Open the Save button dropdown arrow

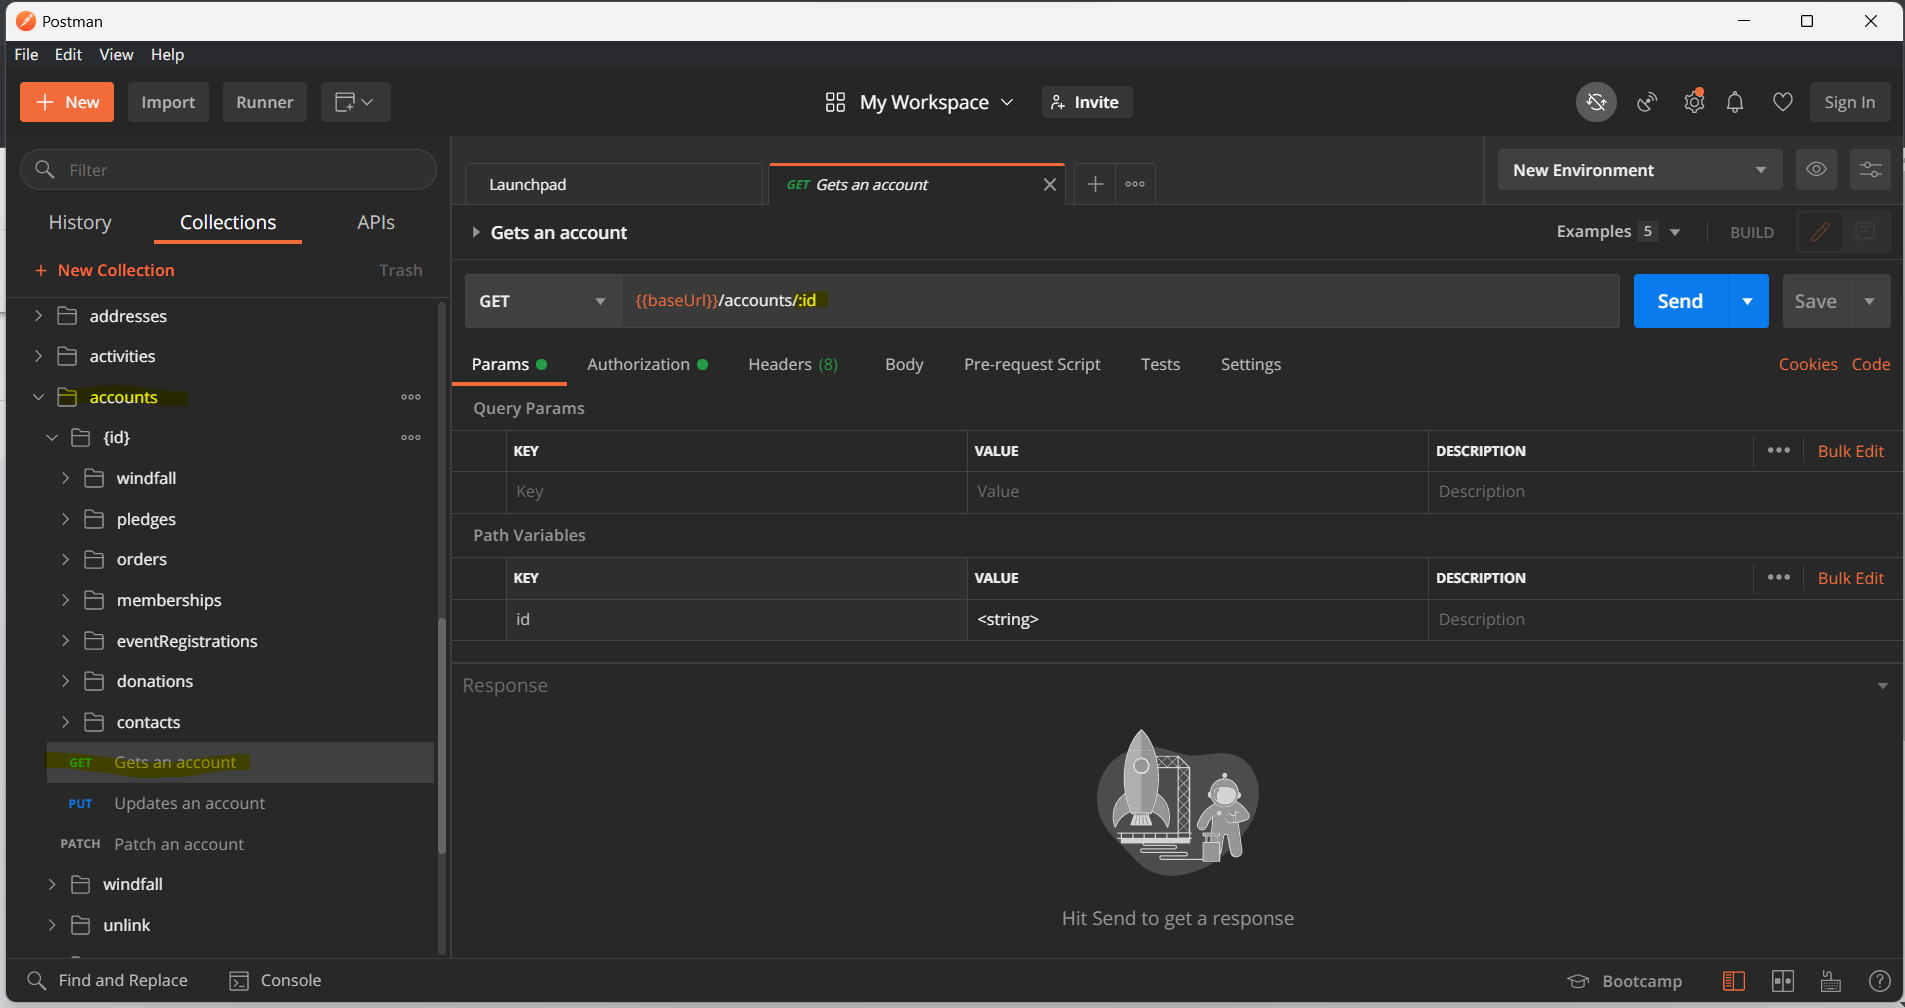pos(1869,301)
